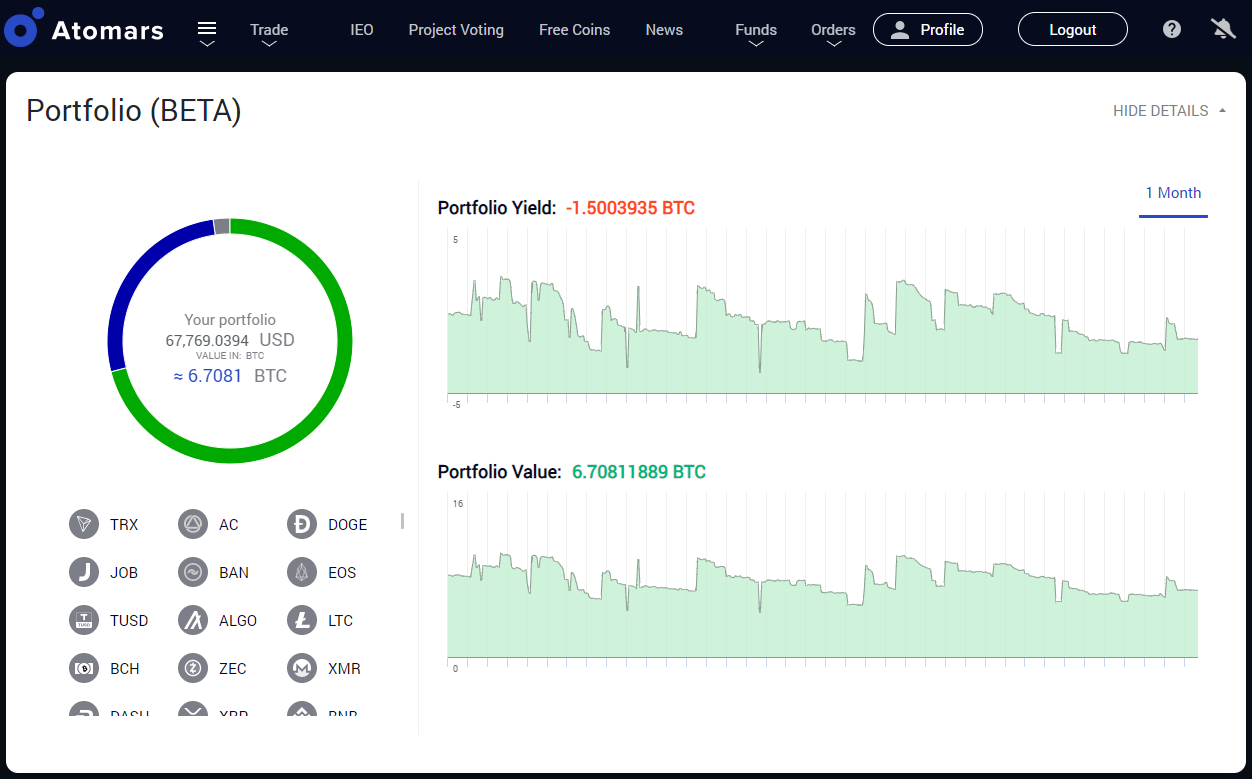Click the ≈ 6.7081 BTC amount

tap(230, 376)
